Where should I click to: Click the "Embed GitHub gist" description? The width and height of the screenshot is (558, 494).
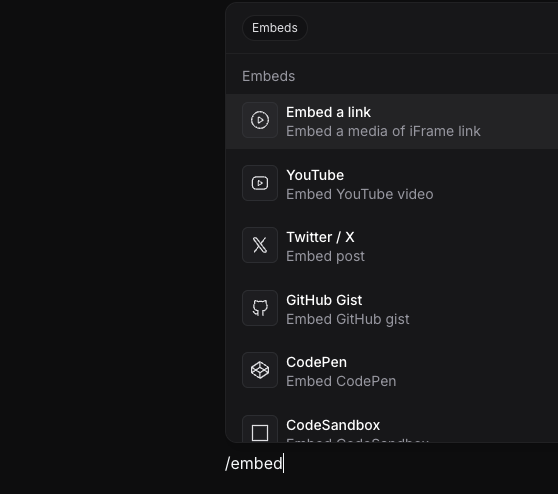pyautogui.click(x=348, y=319)
